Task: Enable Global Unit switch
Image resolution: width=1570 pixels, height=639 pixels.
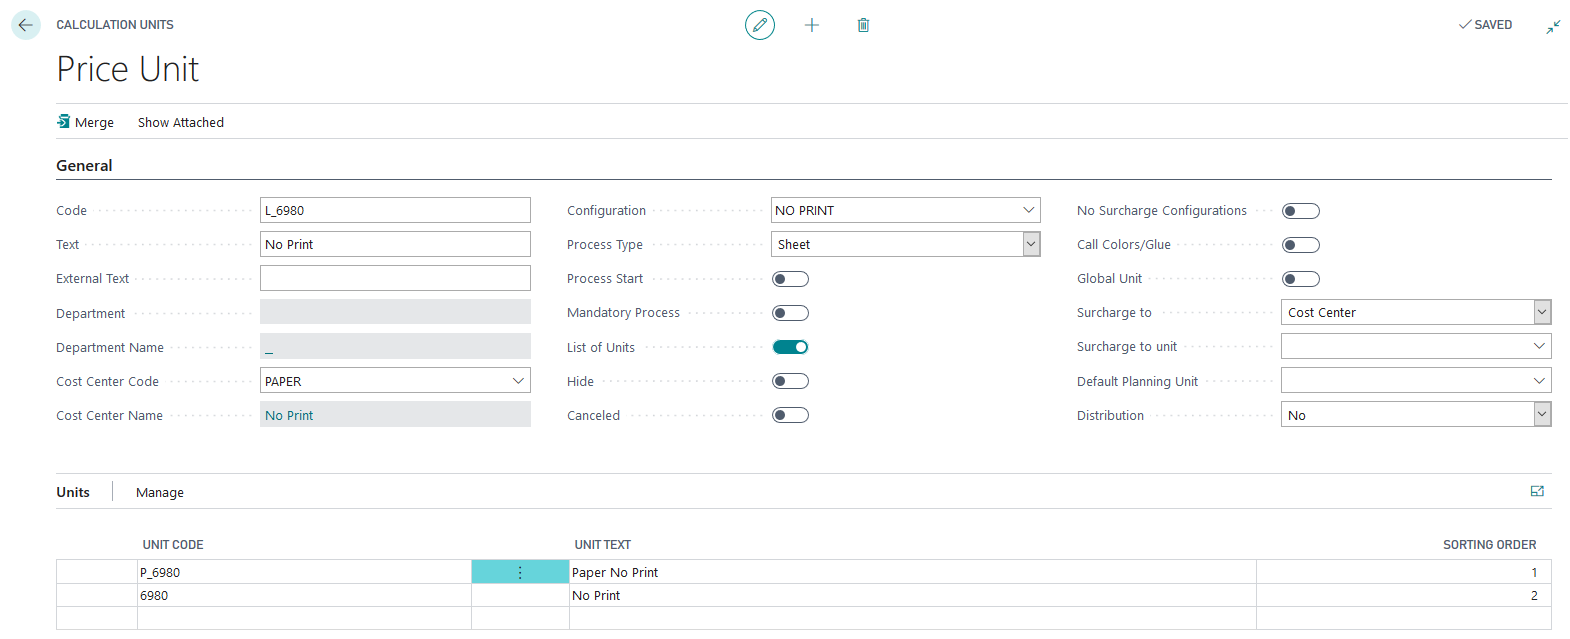Action: [1301, 279]
